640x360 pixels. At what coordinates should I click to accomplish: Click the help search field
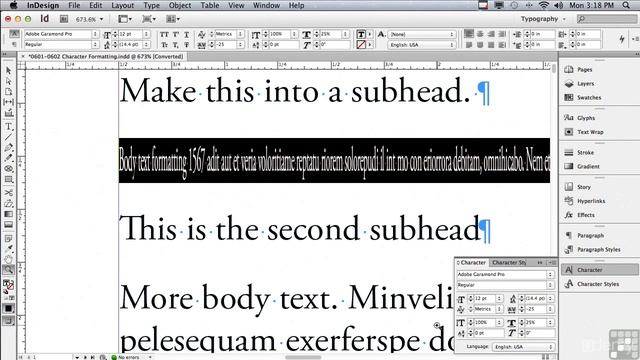[607, 19]
